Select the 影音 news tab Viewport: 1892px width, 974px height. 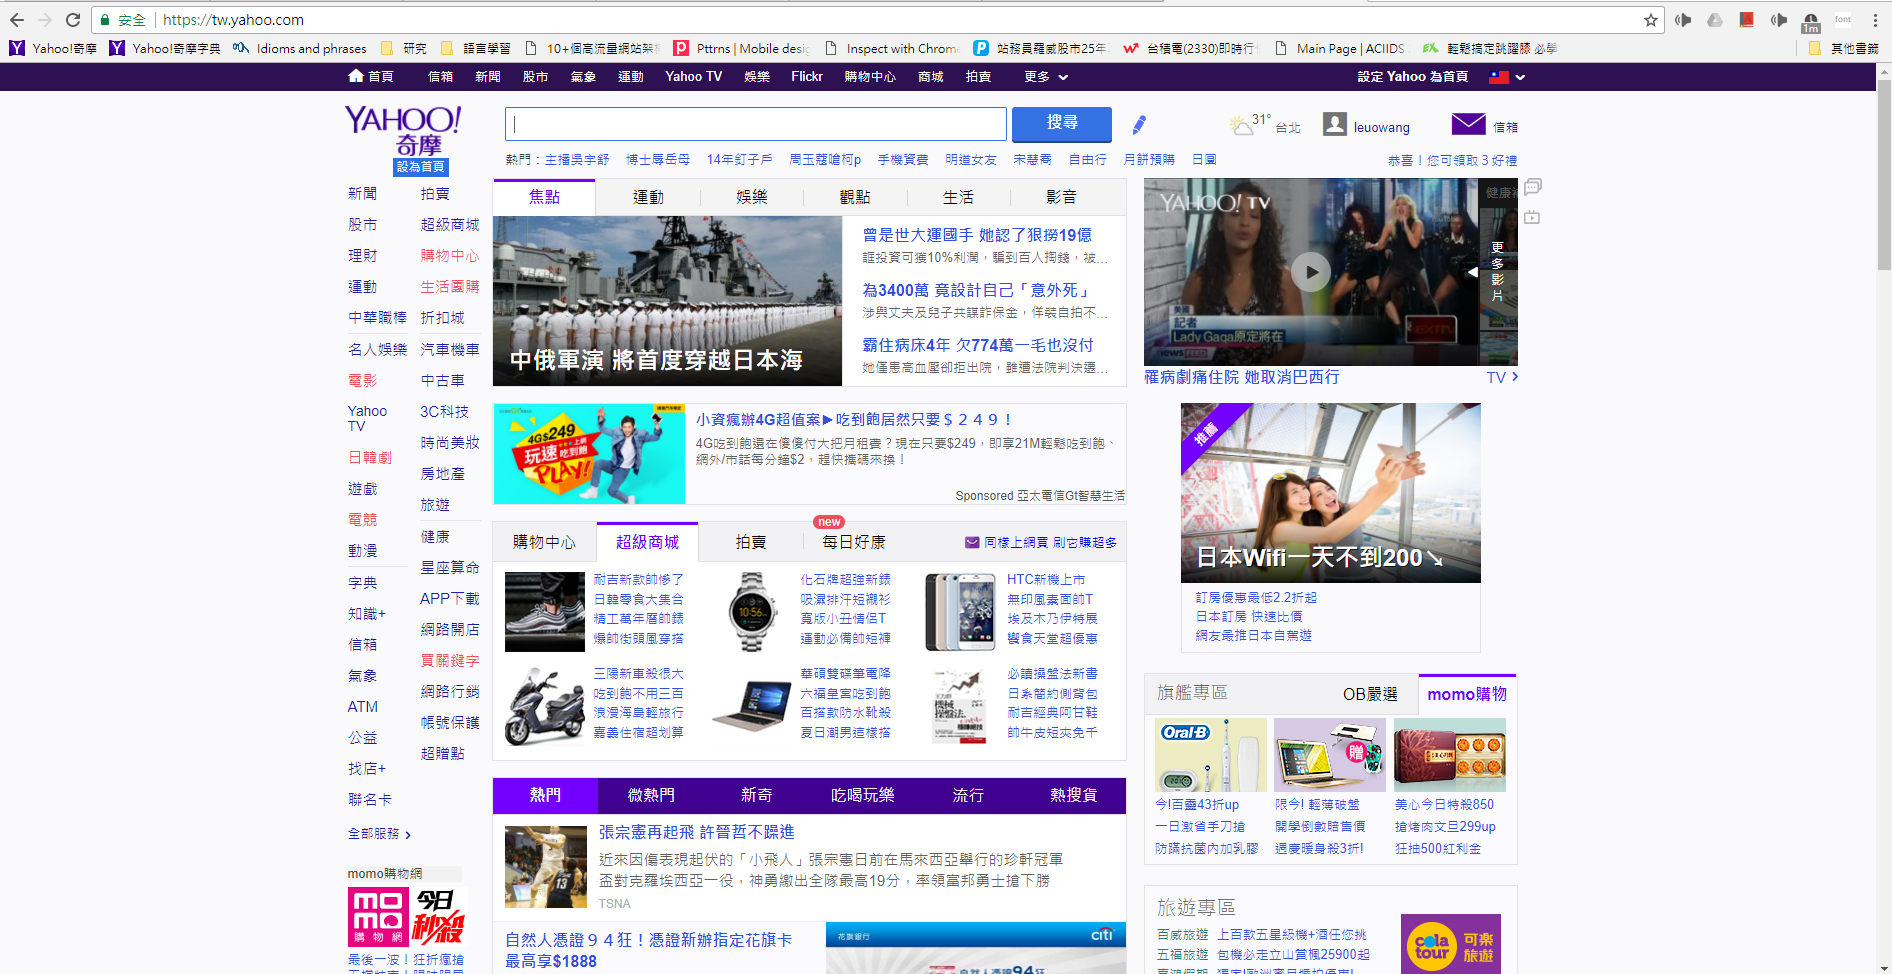click(1062, 197)
